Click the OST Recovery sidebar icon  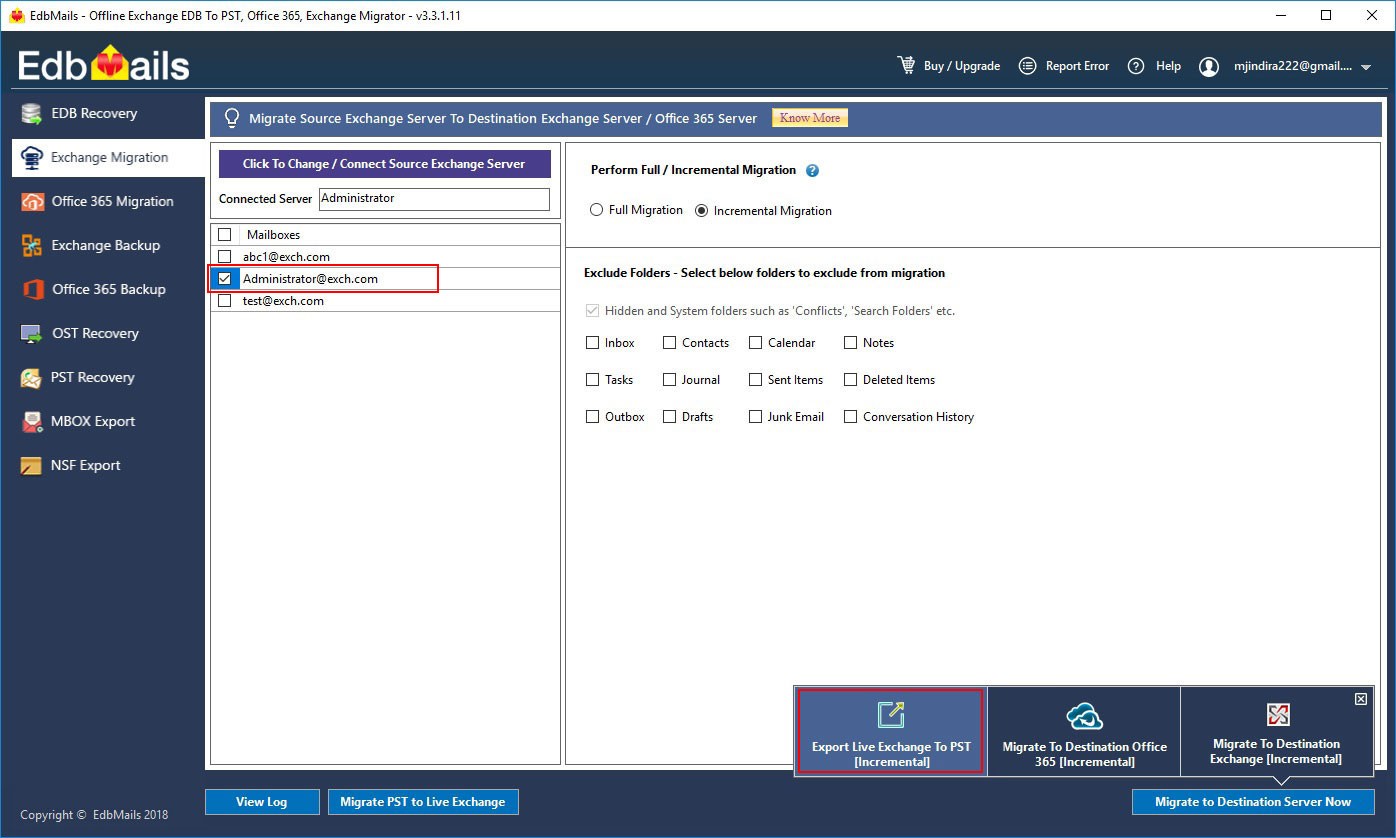coord(32,334)
